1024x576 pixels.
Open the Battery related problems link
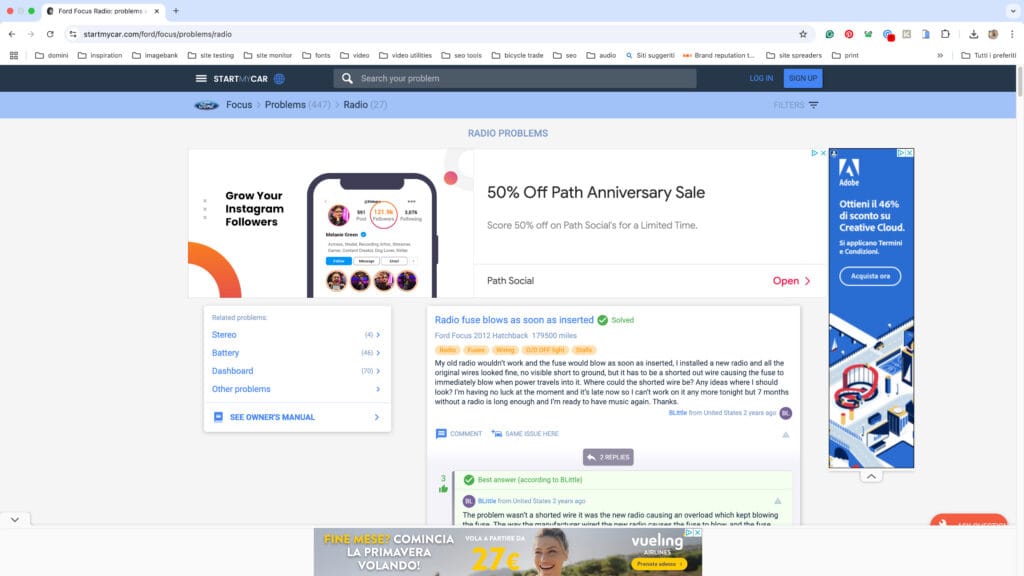pyautogui.click(x=226, y=353)
